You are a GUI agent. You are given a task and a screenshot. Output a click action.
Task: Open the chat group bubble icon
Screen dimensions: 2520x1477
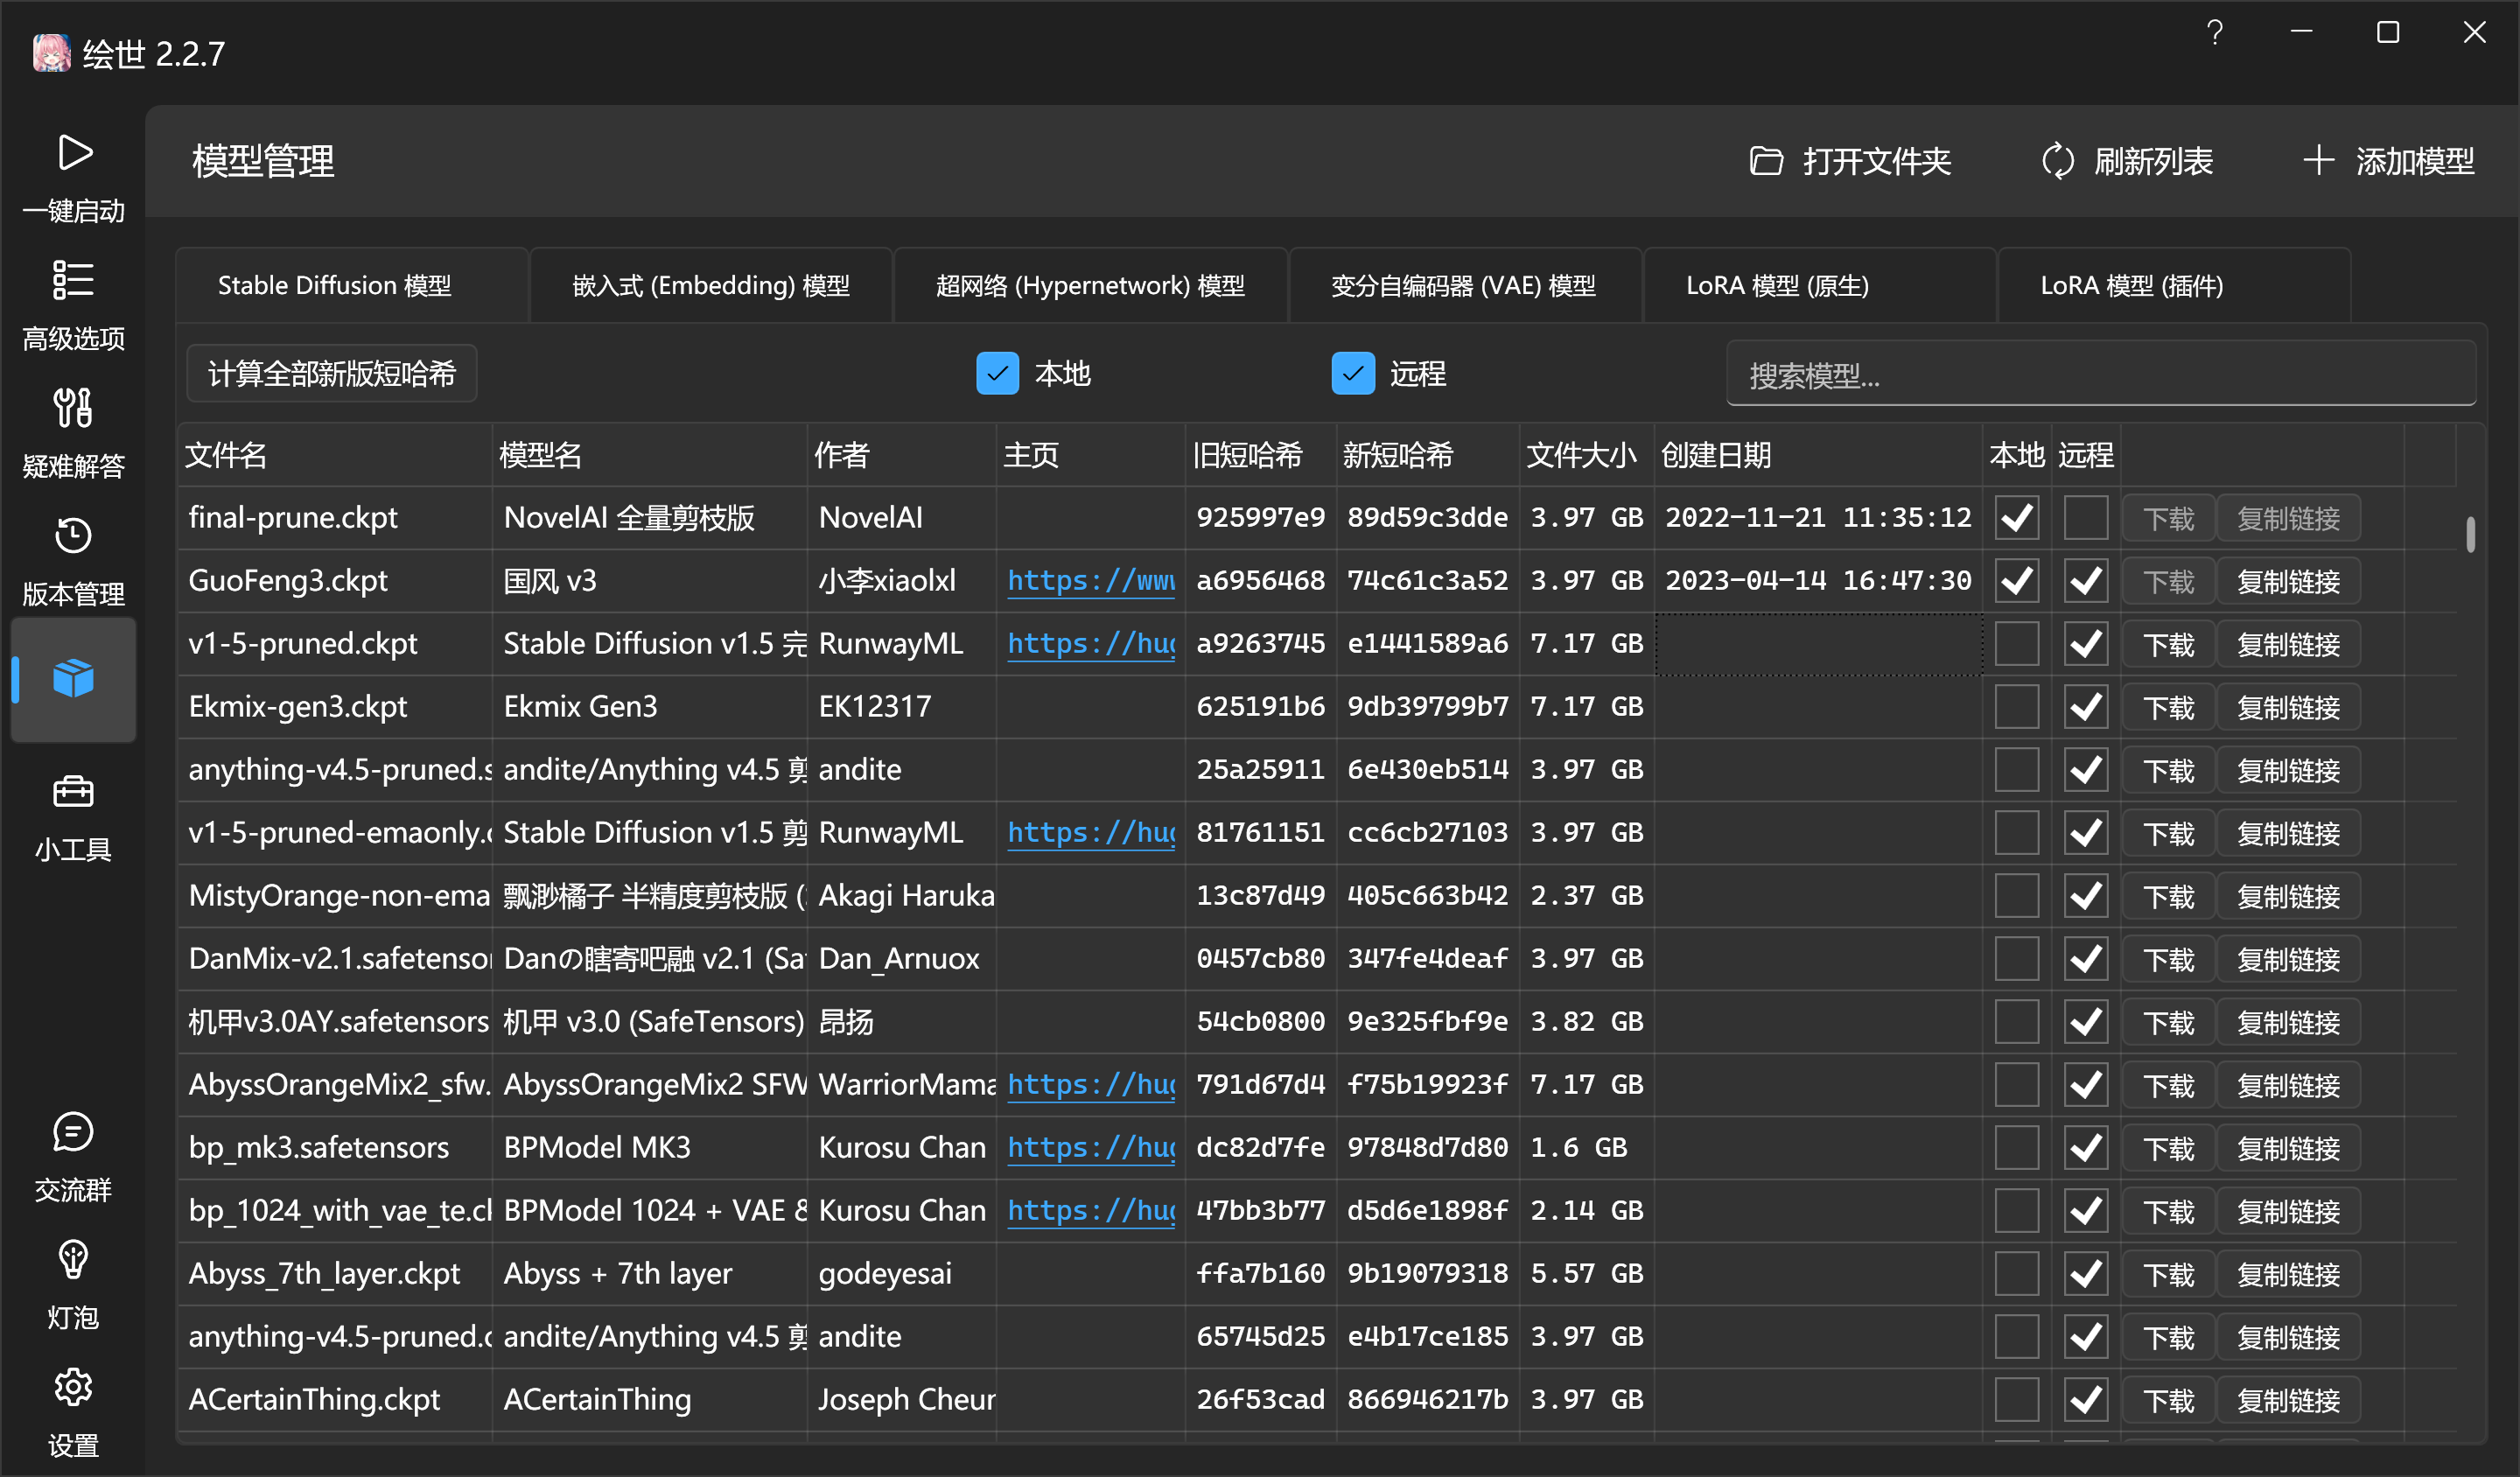click(x=73, y=1132)
